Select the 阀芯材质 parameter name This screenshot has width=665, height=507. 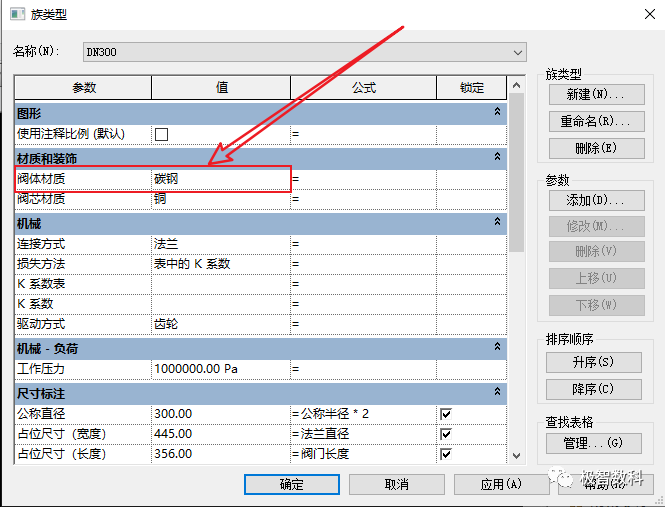41,199
